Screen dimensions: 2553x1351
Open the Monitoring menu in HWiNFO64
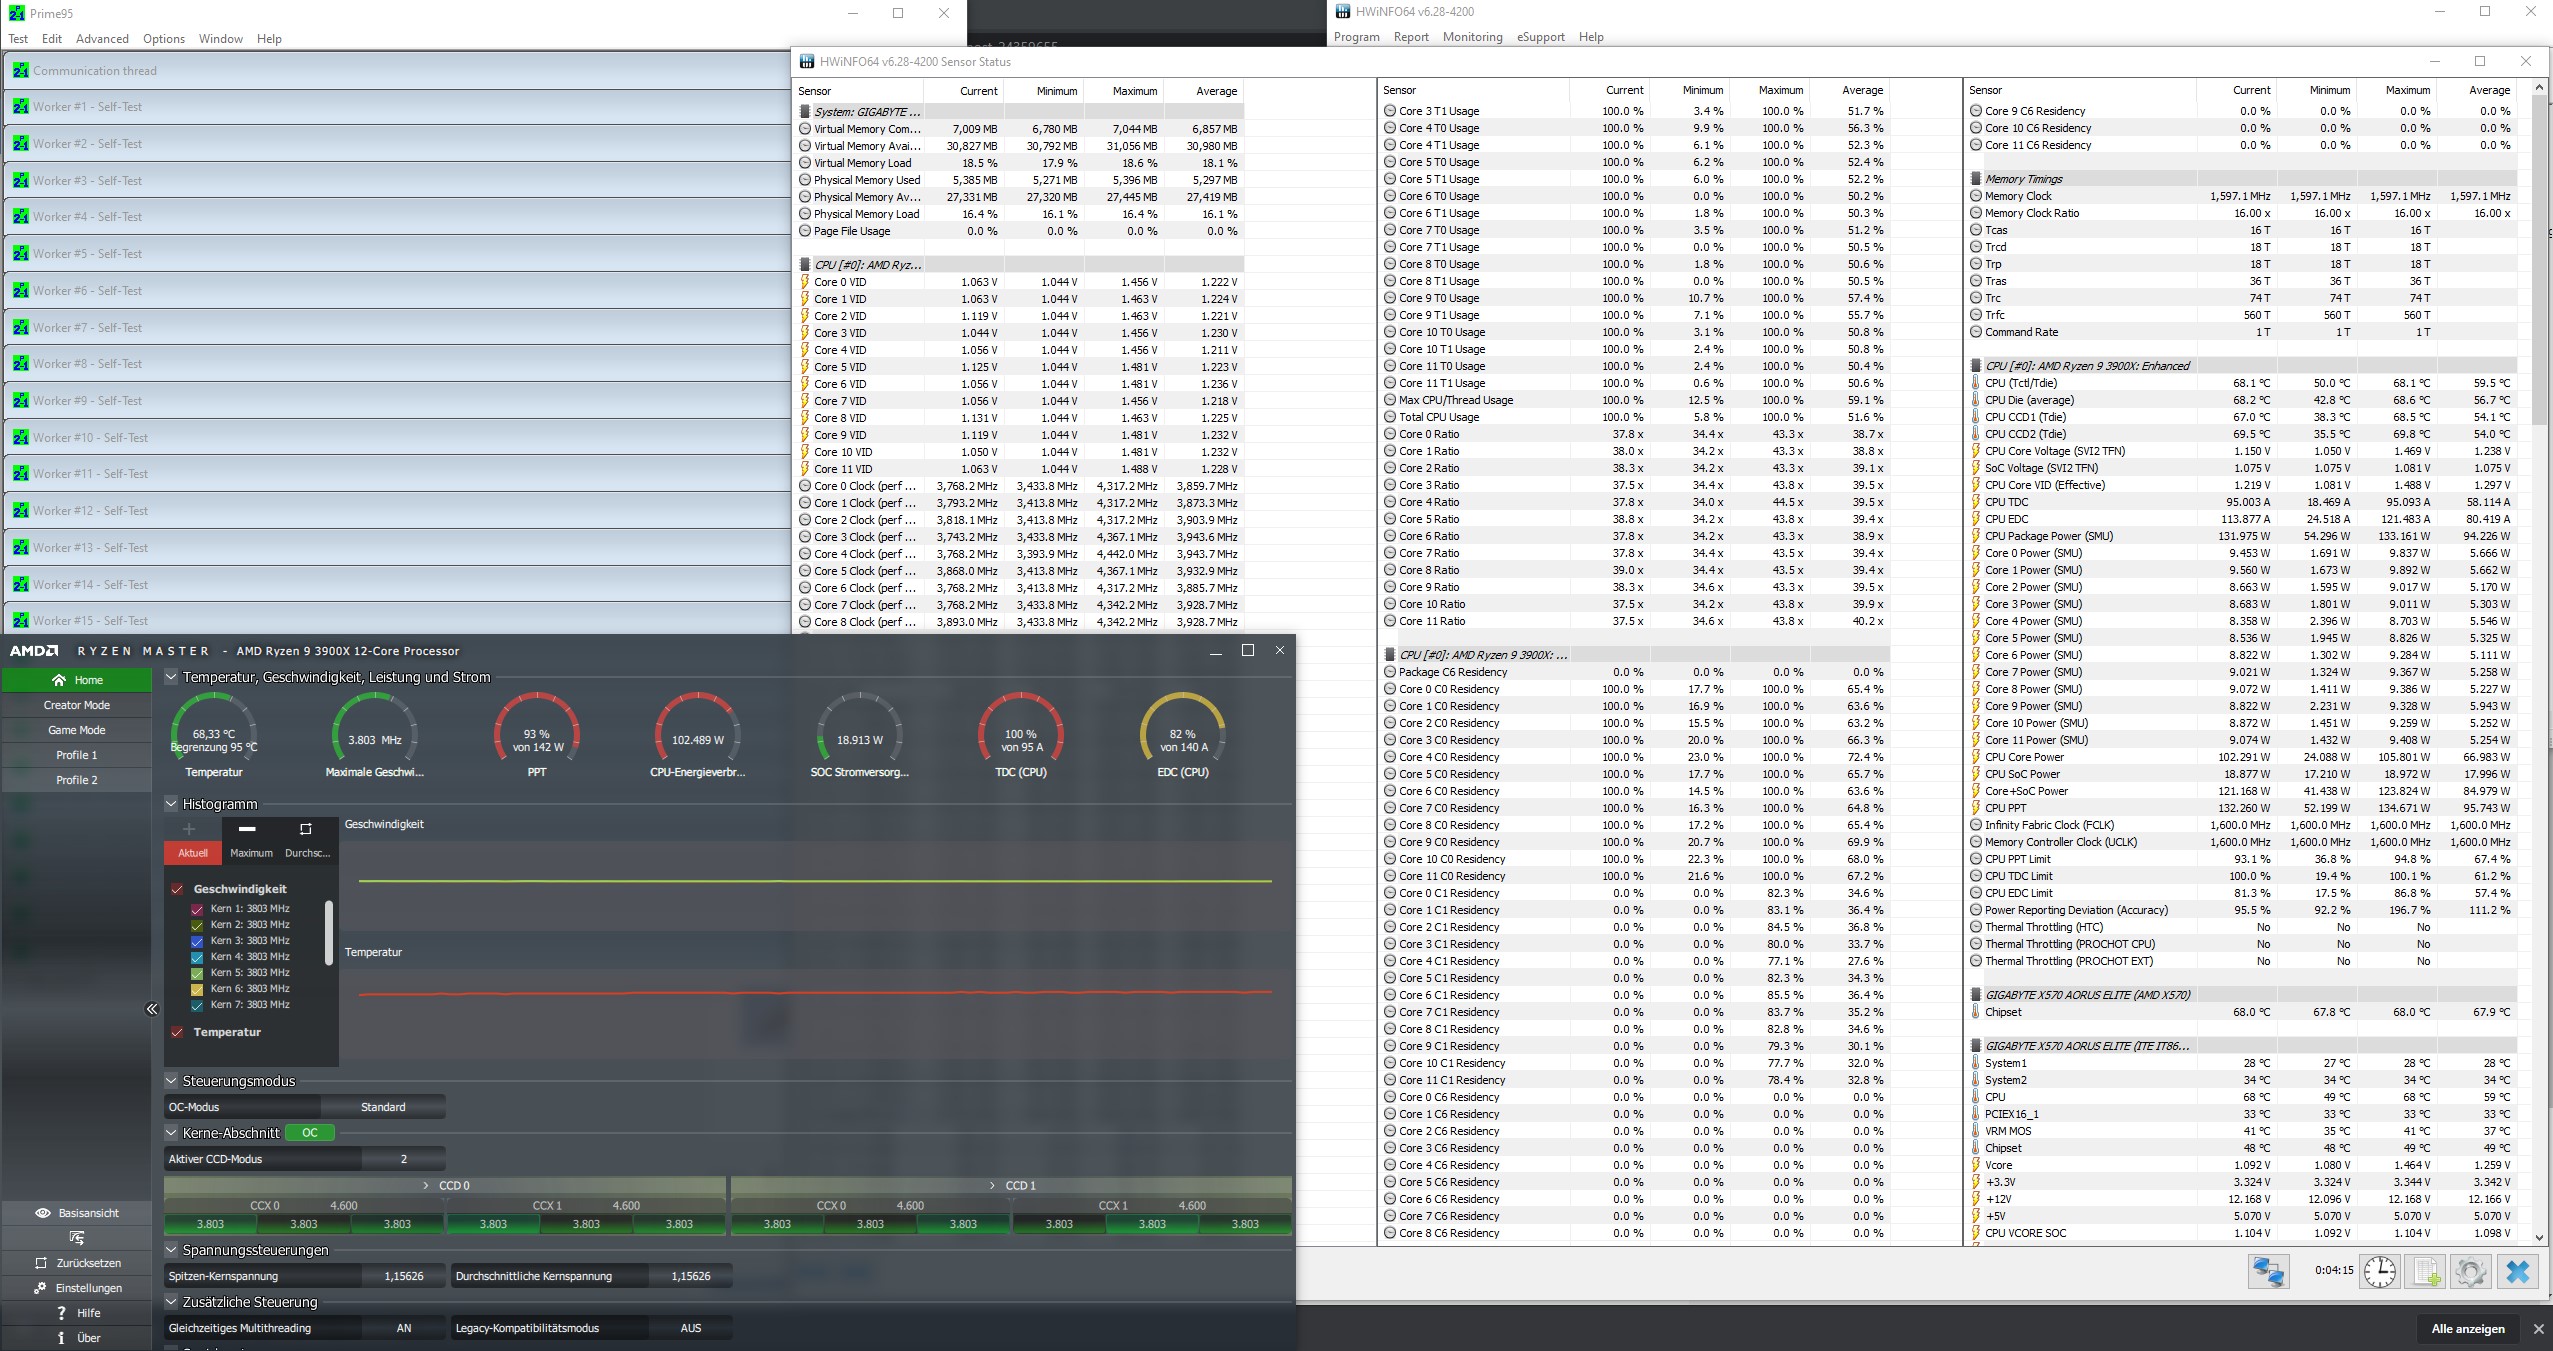[1472, 37]
